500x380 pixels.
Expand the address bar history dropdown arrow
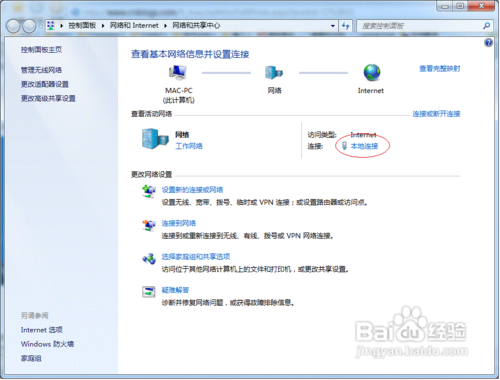click(x=333, y=26)
